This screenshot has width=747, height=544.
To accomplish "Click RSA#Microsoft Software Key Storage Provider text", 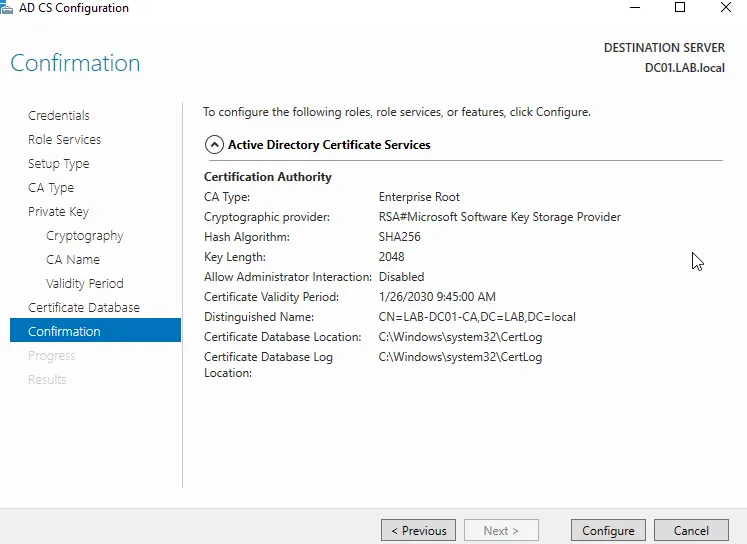I will pos(500,217).
